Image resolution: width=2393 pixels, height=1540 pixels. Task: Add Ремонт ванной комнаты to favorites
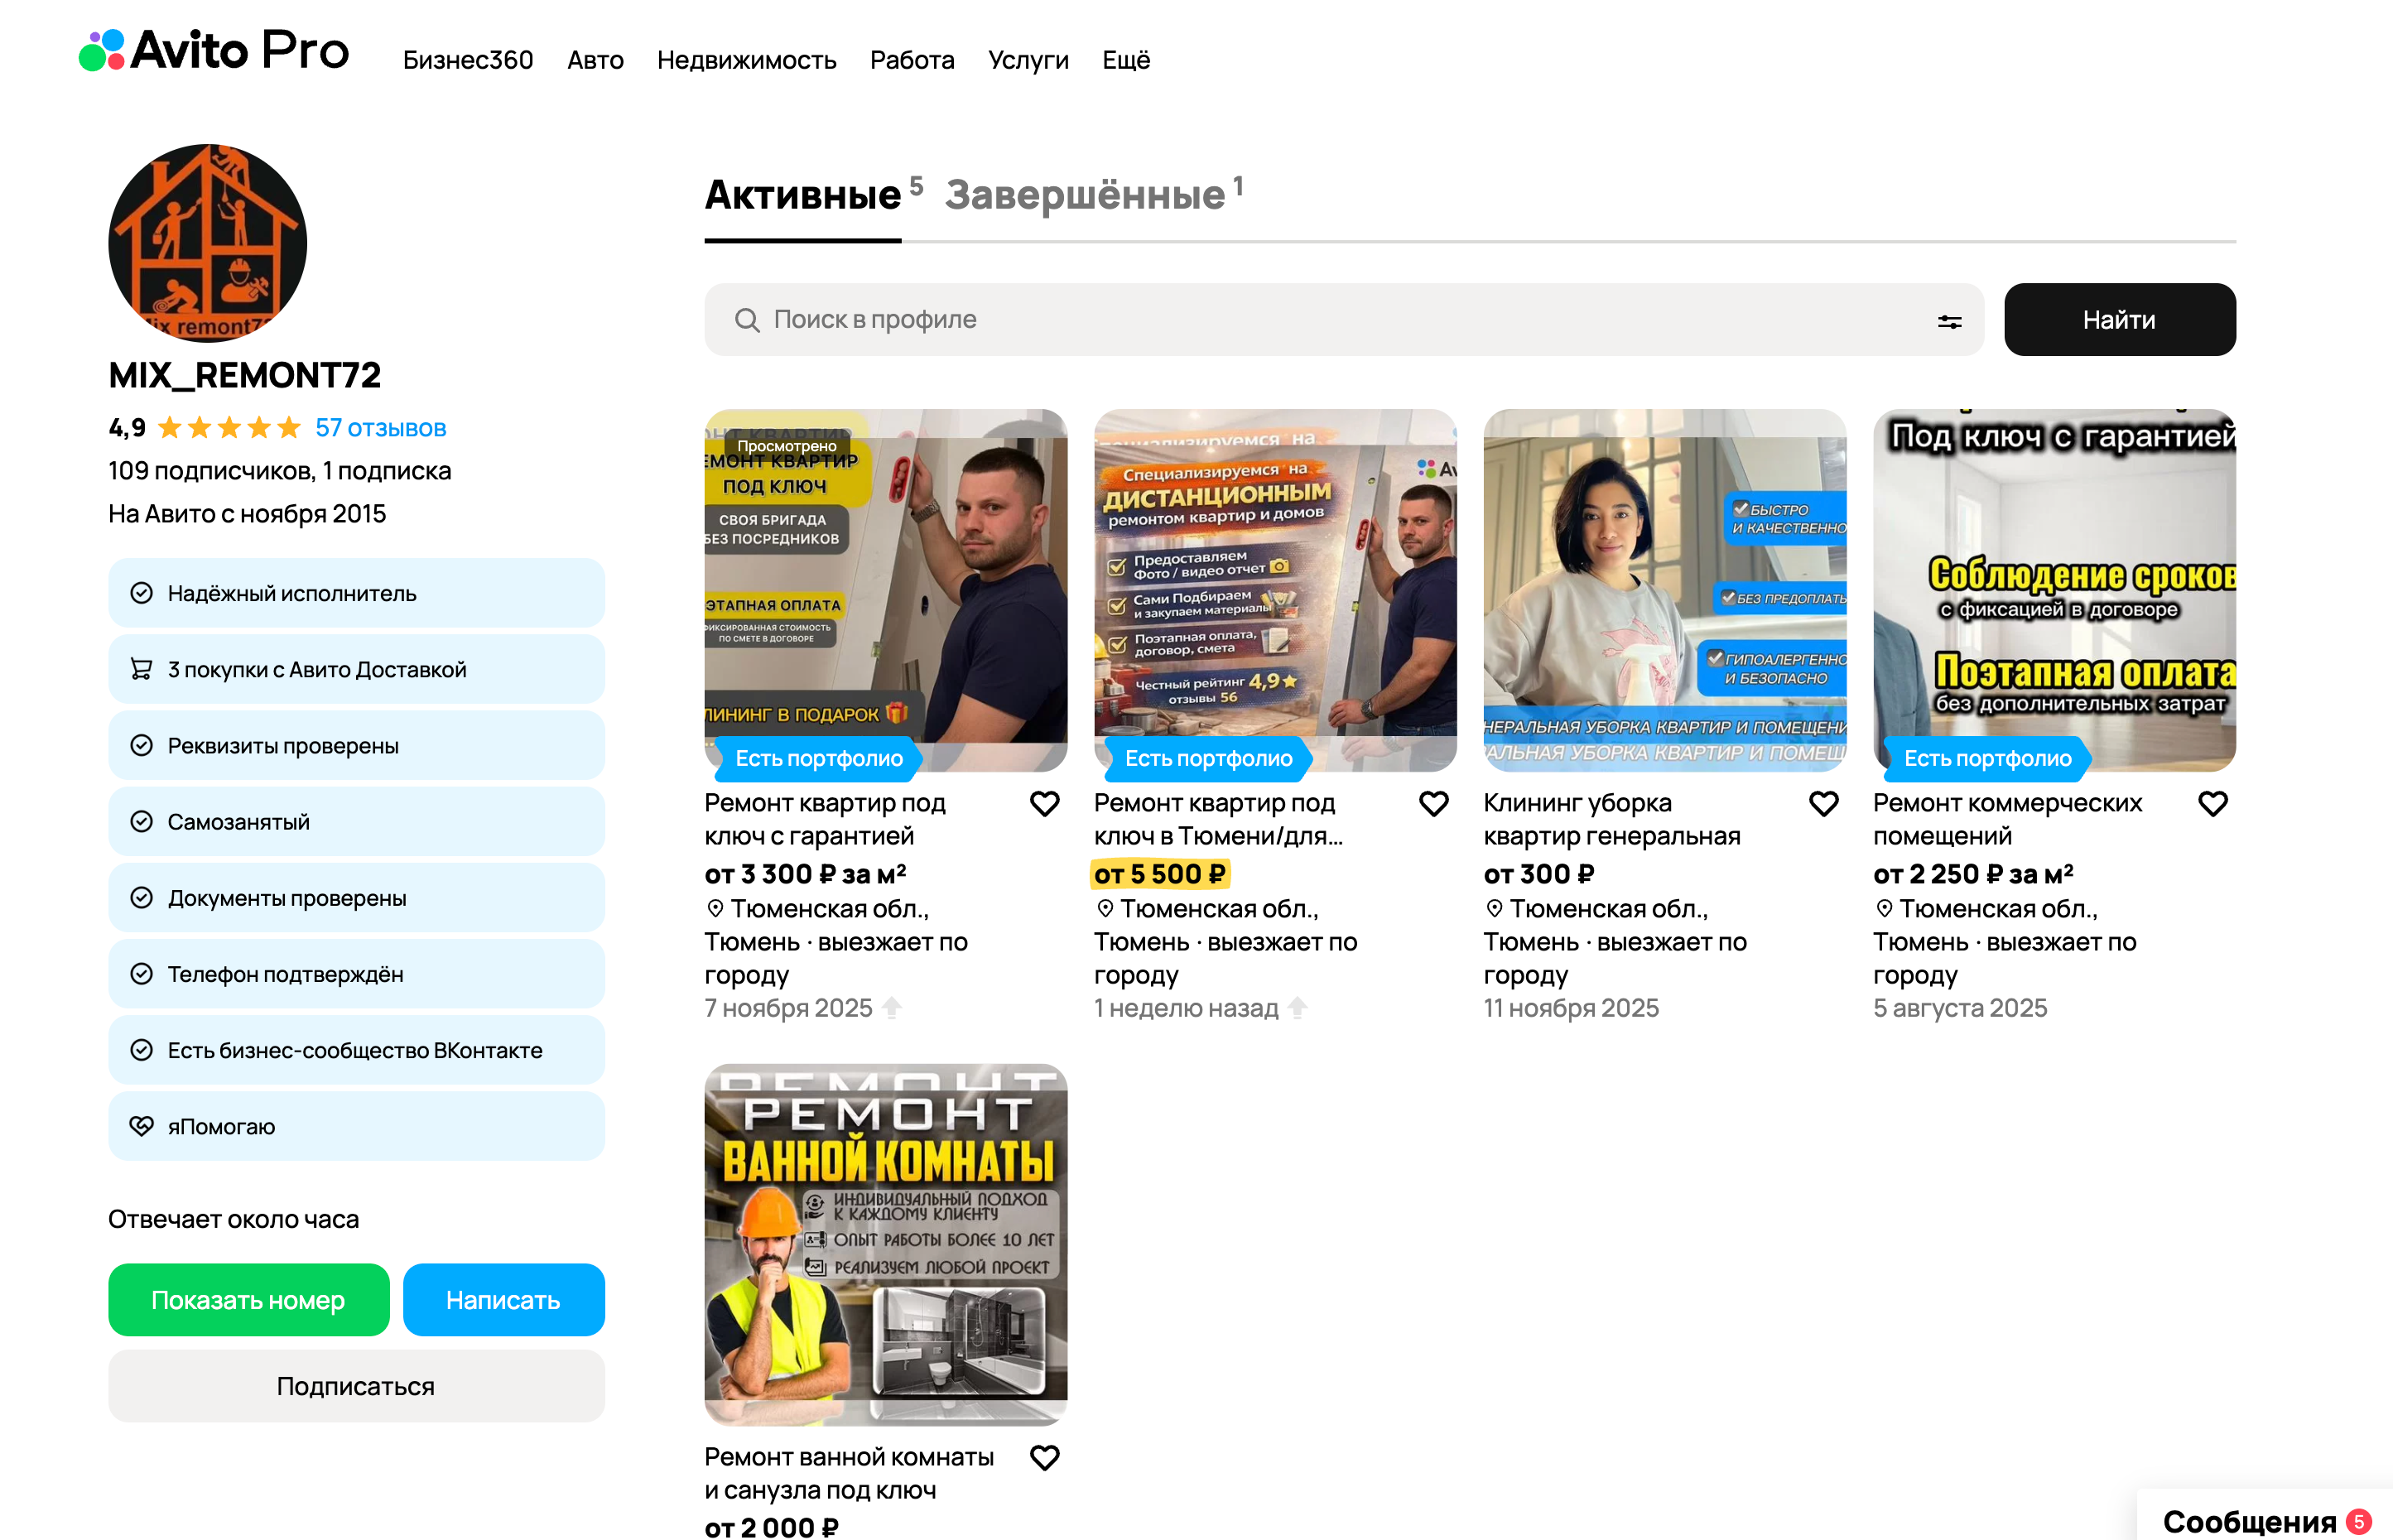(x=1044, y=1457)
